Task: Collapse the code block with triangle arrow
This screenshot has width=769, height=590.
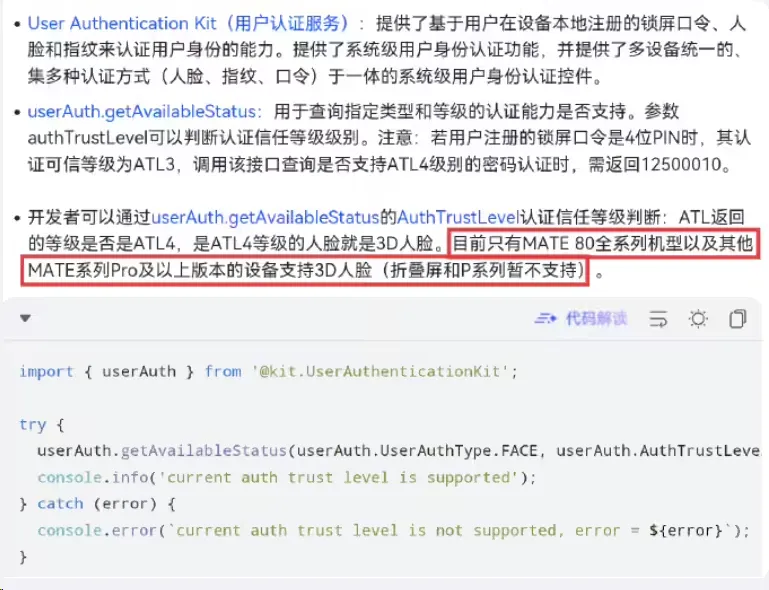Action: pyautogui.click(x=26, y=318)
